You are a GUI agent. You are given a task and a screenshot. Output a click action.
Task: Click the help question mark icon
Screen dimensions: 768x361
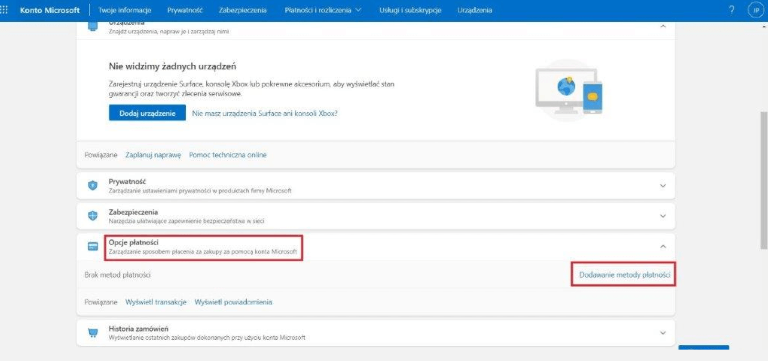click(732, 10)
